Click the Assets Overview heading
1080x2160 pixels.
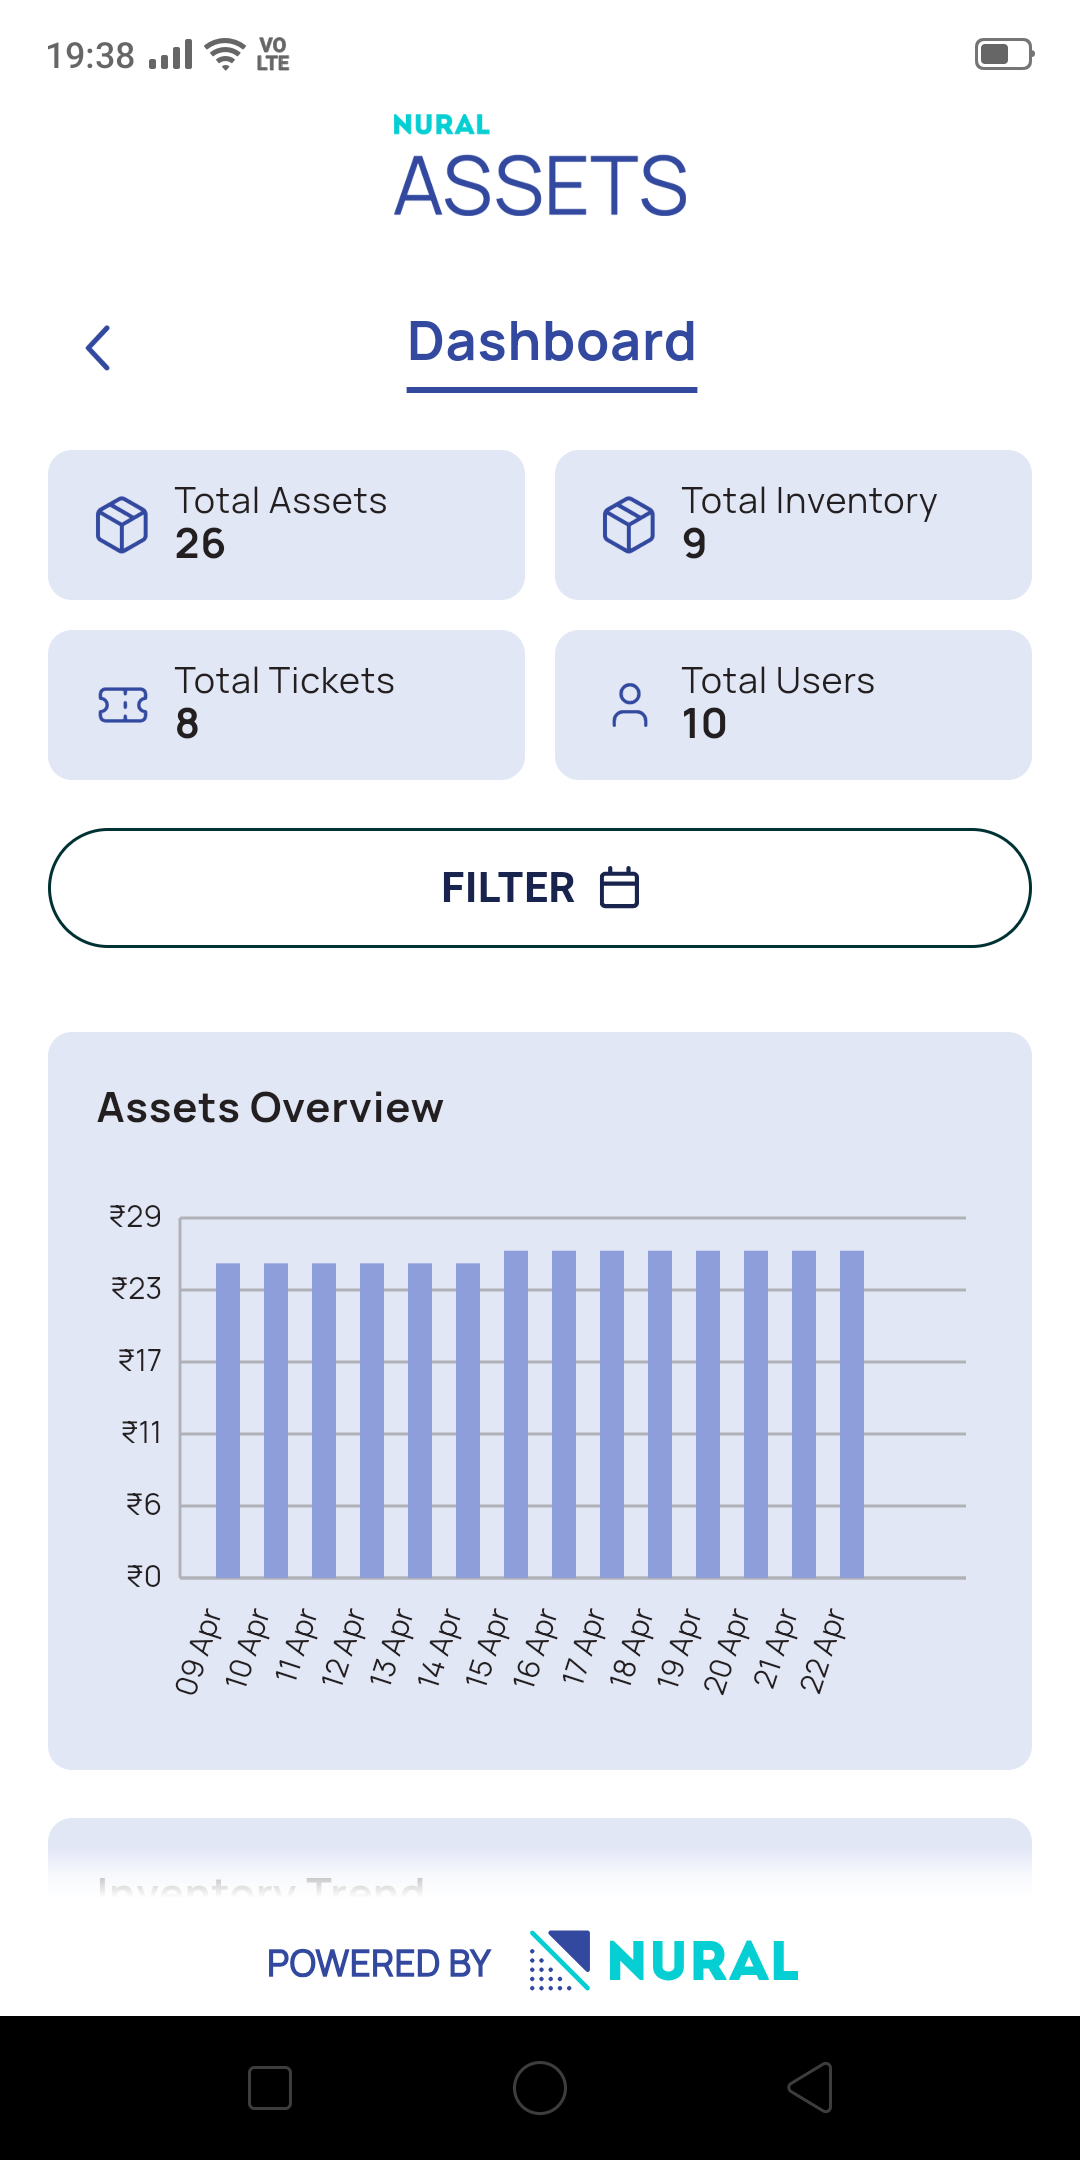point(270,1108)
